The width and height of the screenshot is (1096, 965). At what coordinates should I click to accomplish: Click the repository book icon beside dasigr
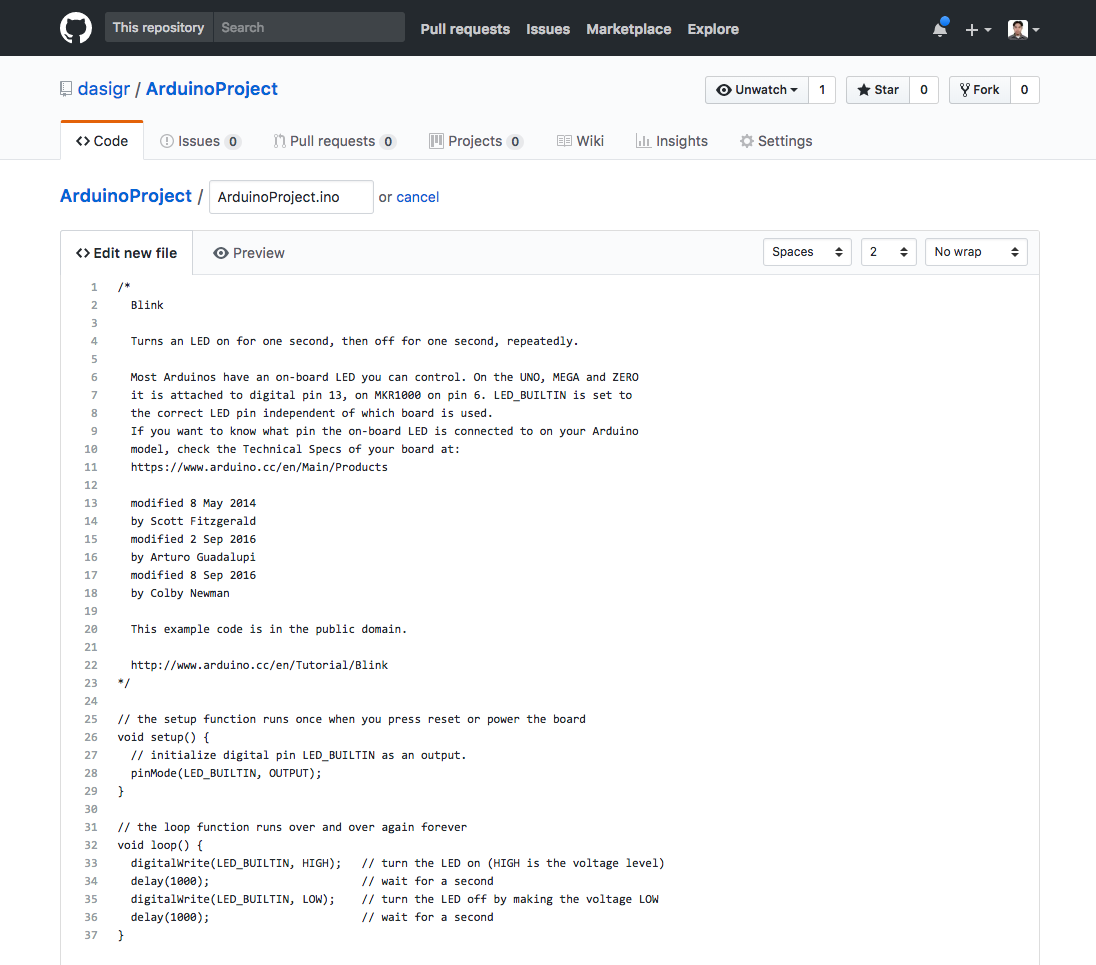coord(66,89)
